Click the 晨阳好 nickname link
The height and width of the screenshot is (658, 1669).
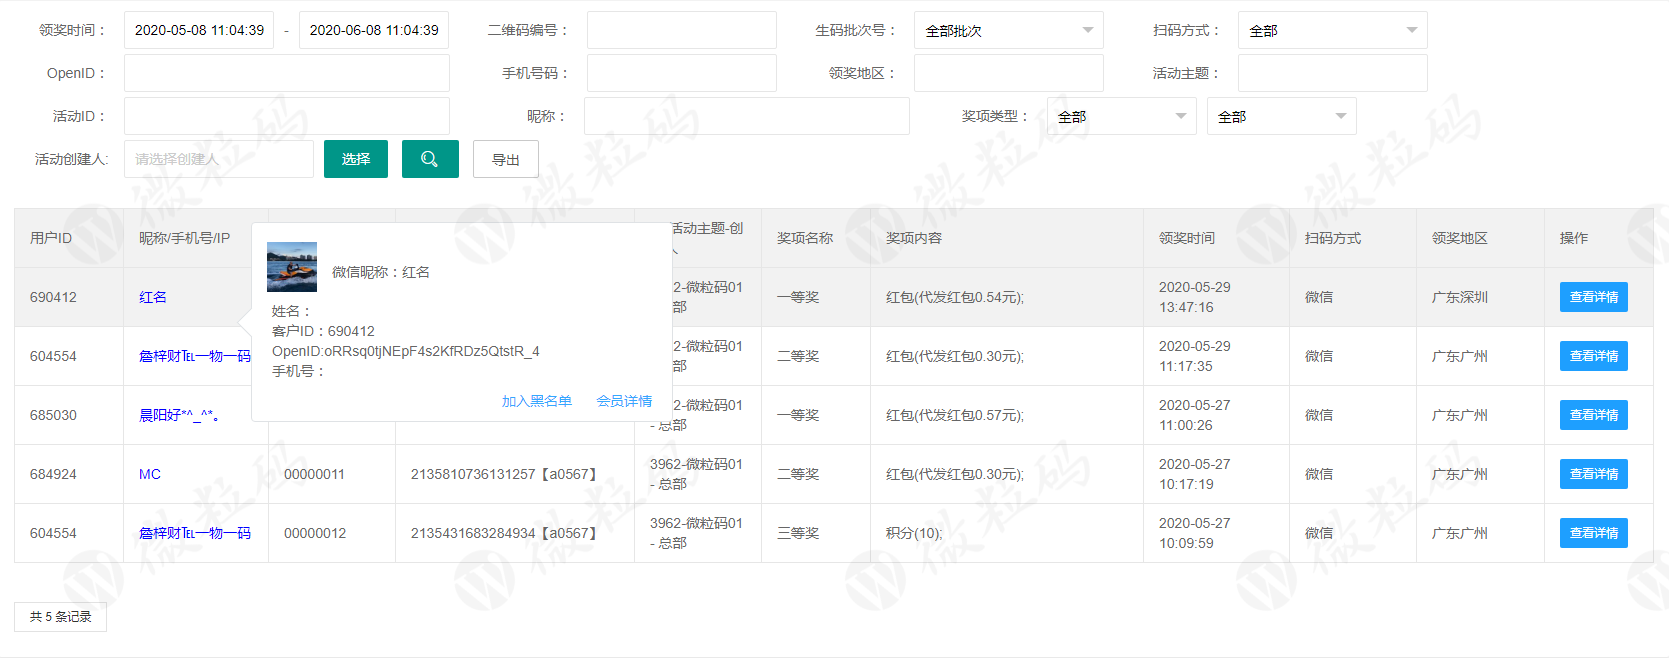[x=178, y=415]
